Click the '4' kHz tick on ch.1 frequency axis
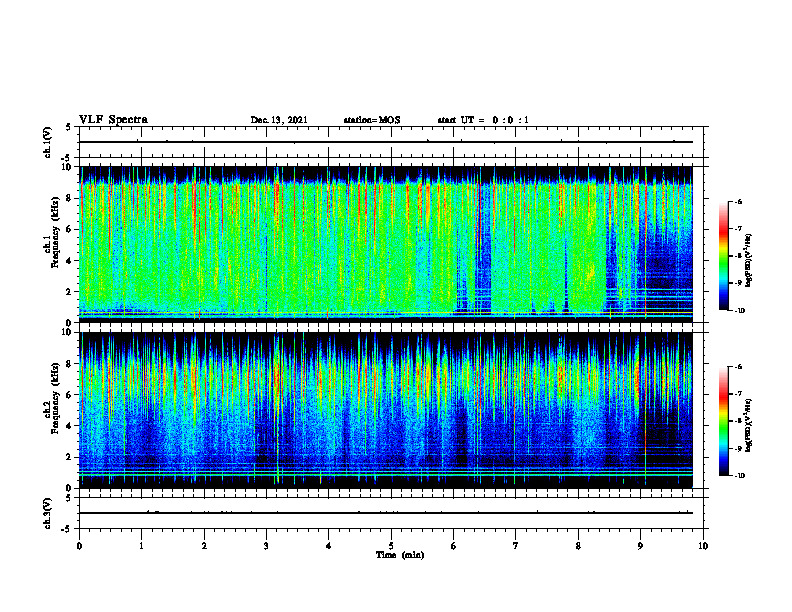 71,261
